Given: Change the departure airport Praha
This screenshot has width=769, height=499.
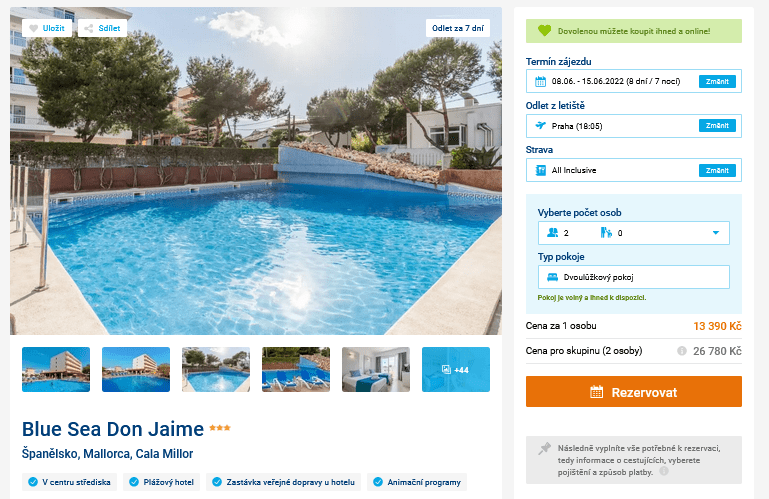Looking at the screenshot, I should [x=717, y=126].
